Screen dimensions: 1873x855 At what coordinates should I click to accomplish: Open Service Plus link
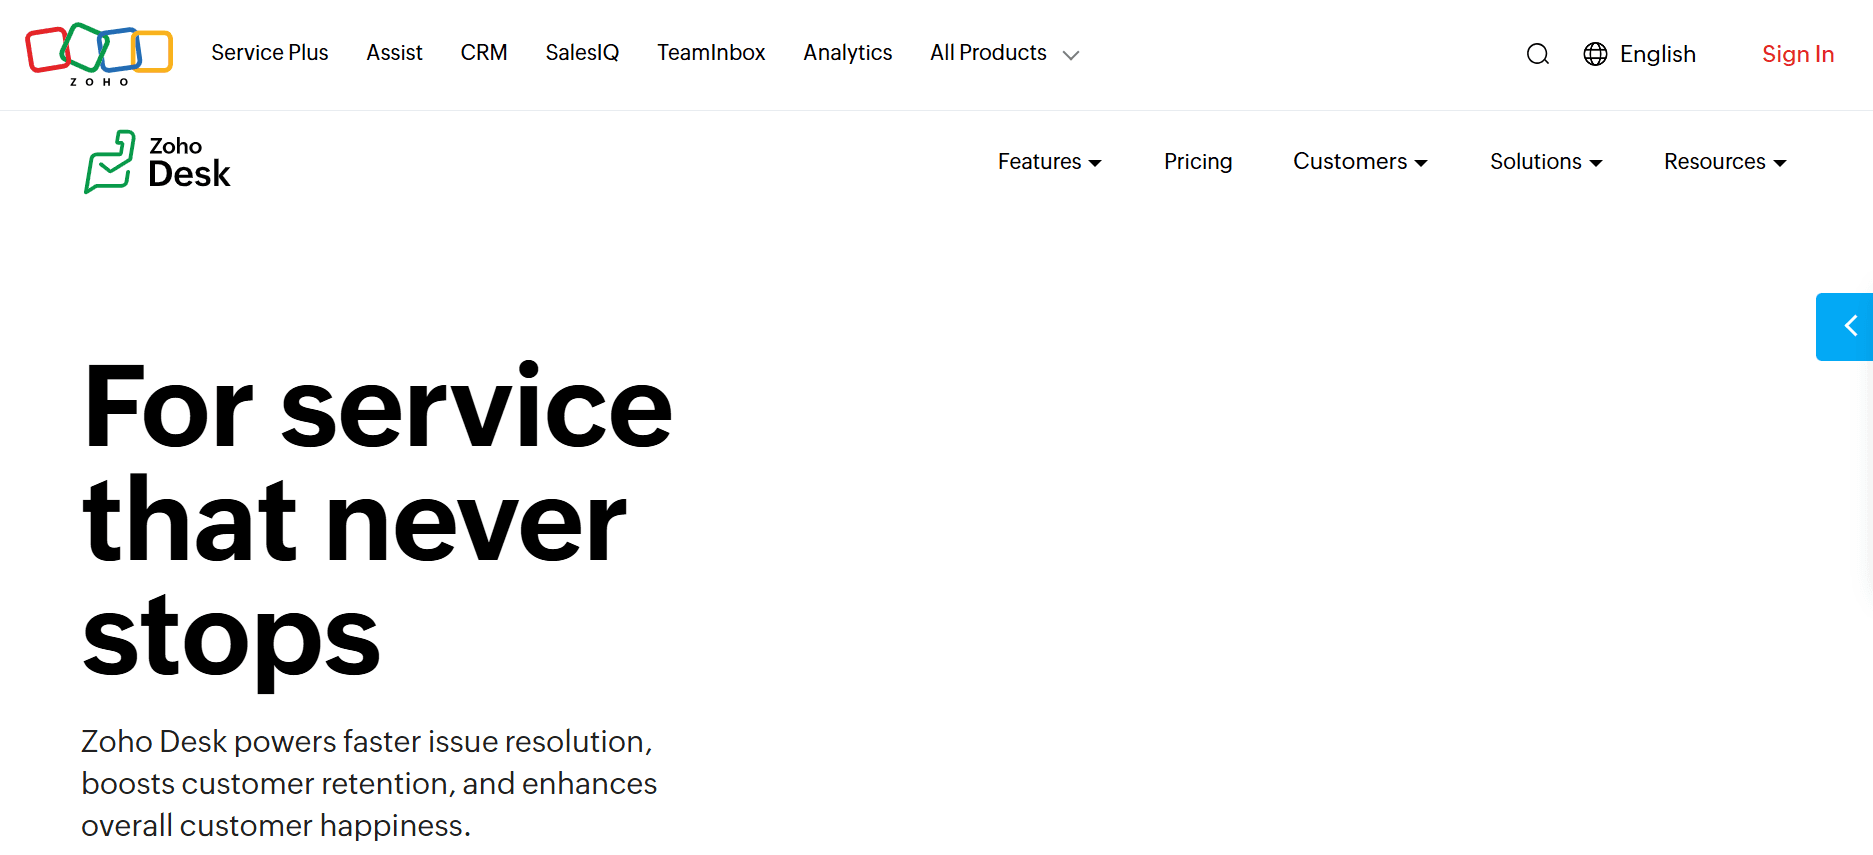pos(270,53)
